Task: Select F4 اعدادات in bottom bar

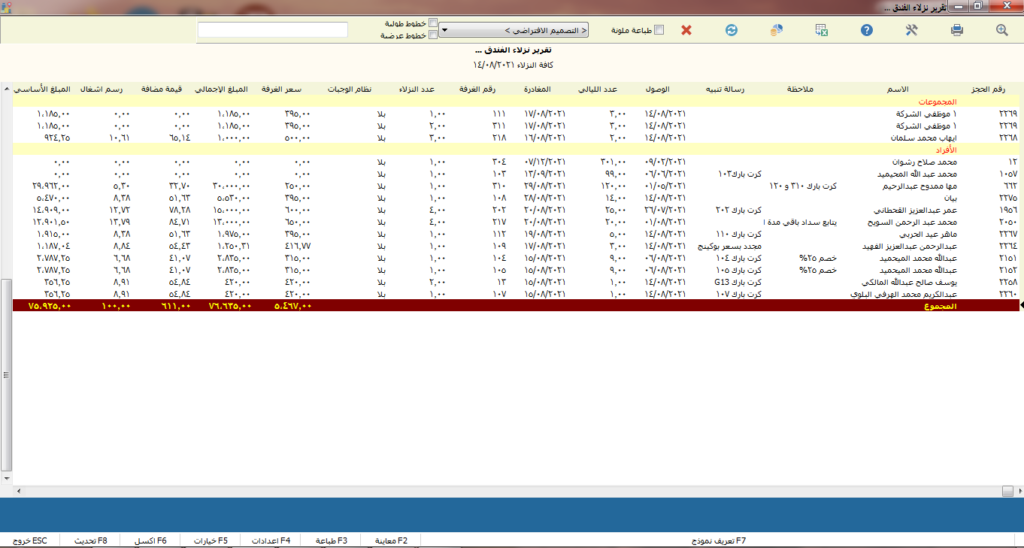Action: (x=270, y=540)
